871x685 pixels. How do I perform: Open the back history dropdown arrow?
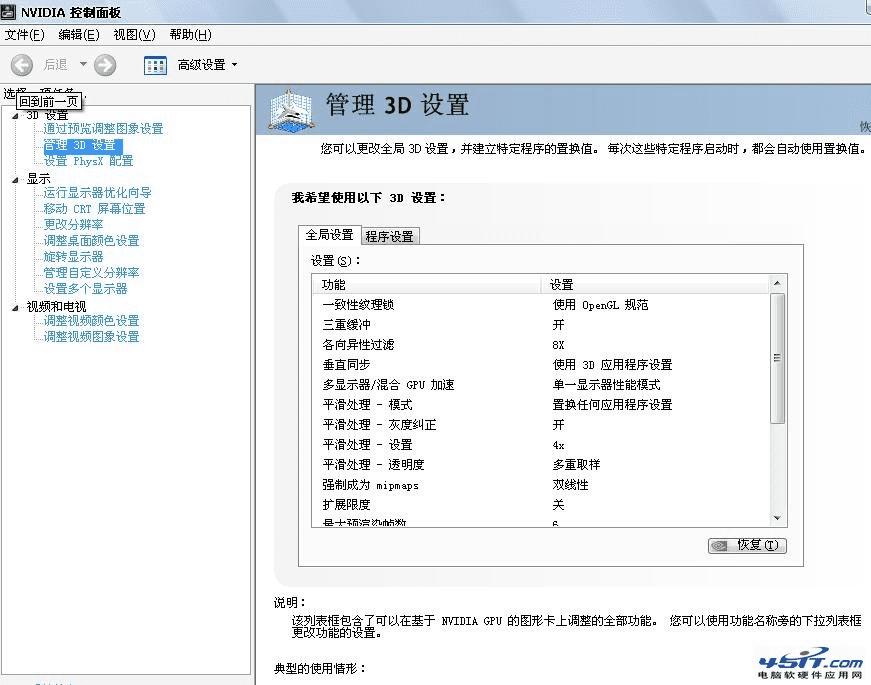tap(83, 64)
